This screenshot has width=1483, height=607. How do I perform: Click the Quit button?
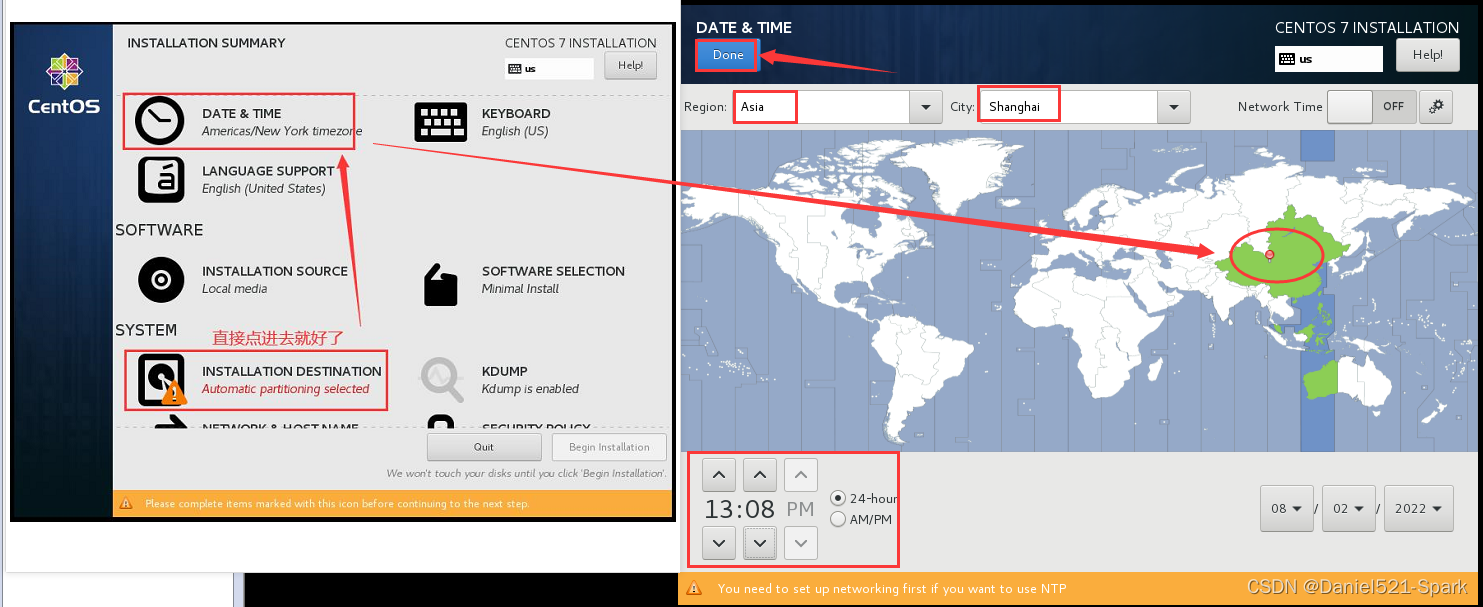(x=484, y=447)
